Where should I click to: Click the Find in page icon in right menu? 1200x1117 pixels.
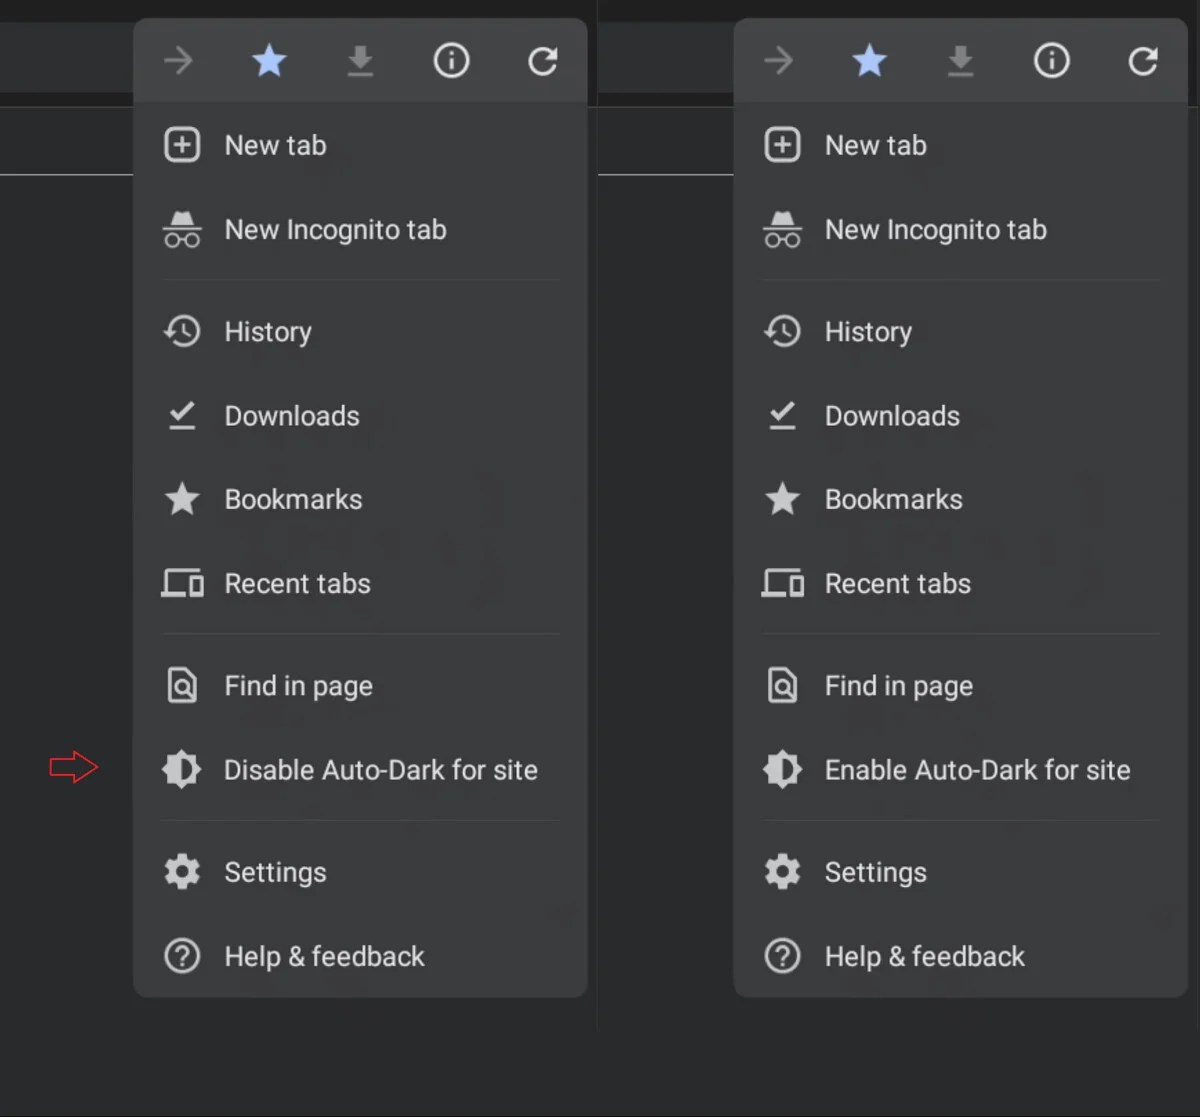coord(782,686)
